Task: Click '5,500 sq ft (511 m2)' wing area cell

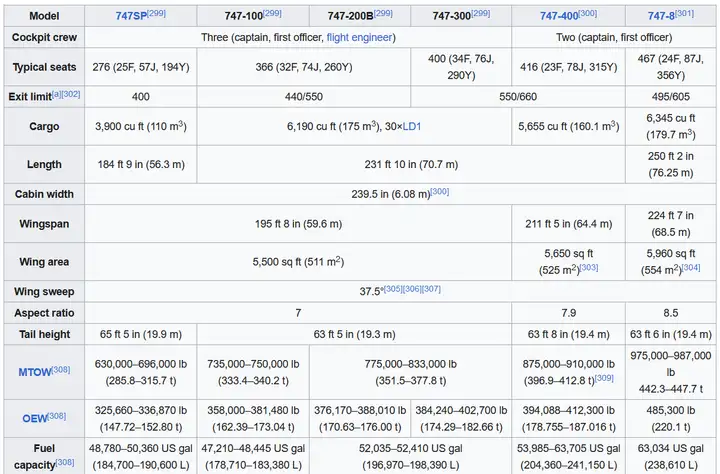Action: (298, 262)
